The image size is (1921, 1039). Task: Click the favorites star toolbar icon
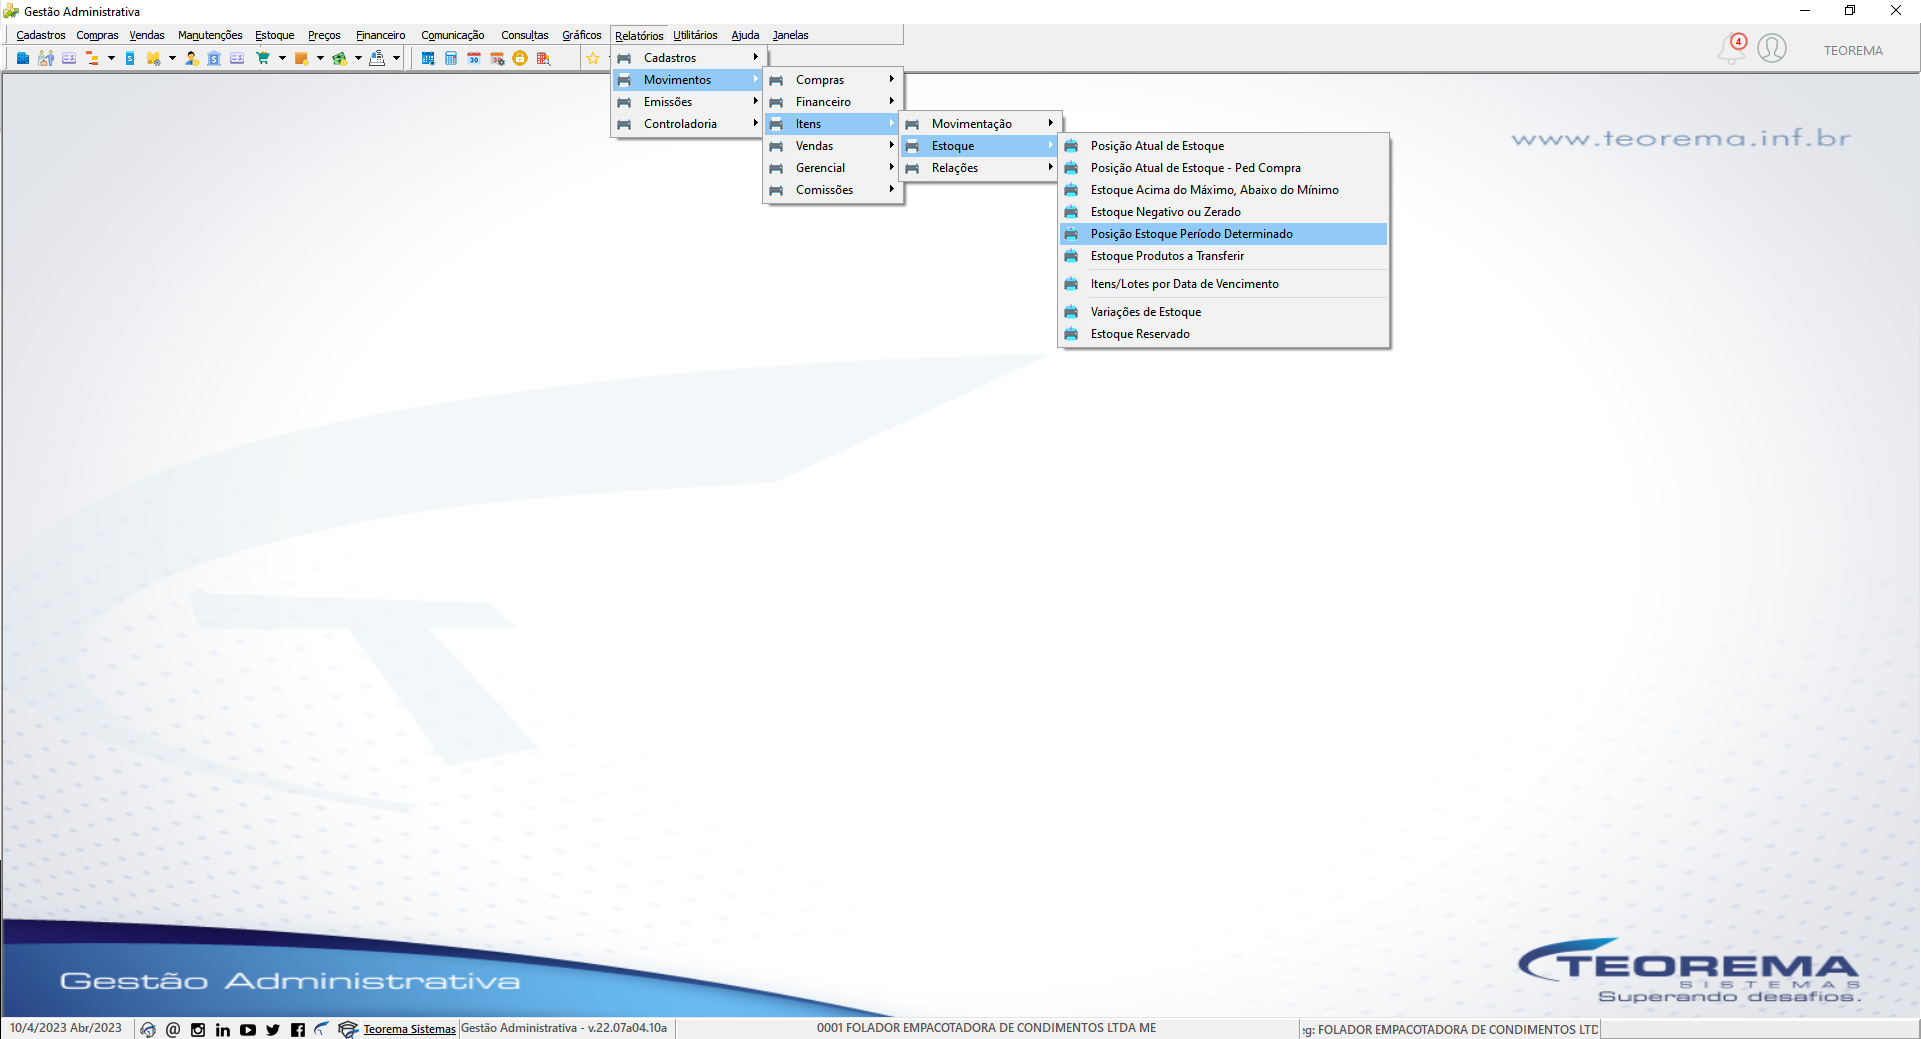point(593,58)
